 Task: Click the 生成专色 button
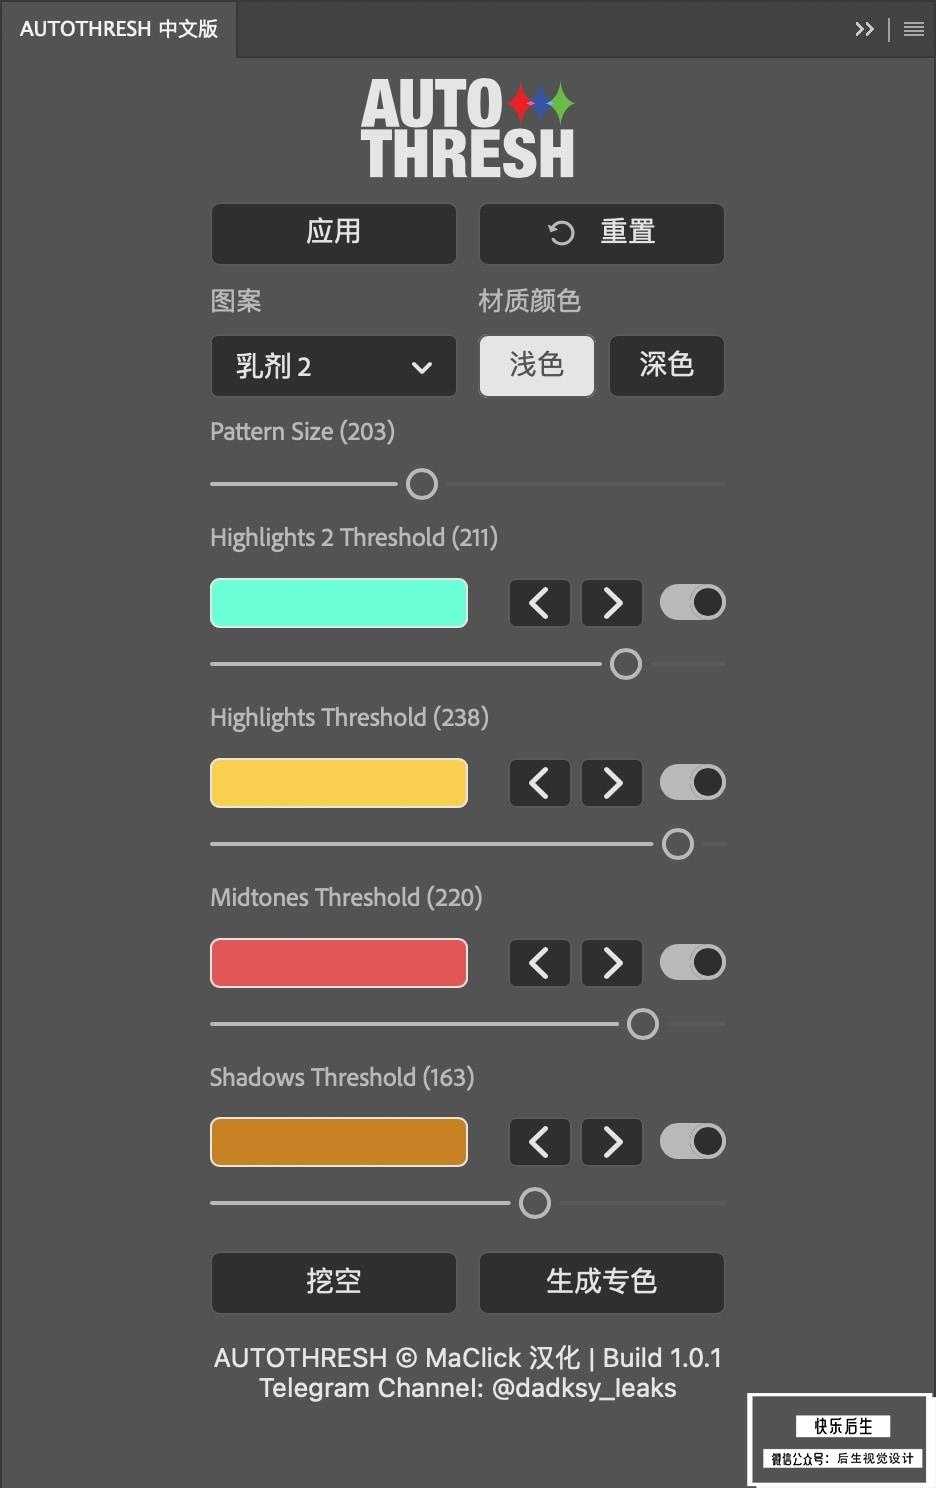(x=602, y=1282)
